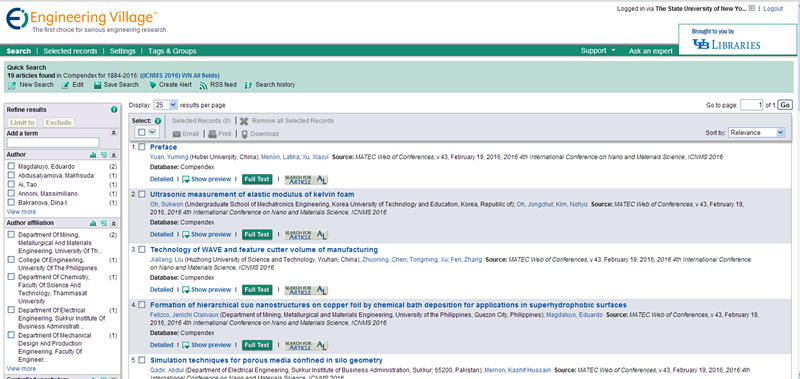Open the RSS feed link
The image size is (800, 379).
pyautogui.click(x=218, y=85)
